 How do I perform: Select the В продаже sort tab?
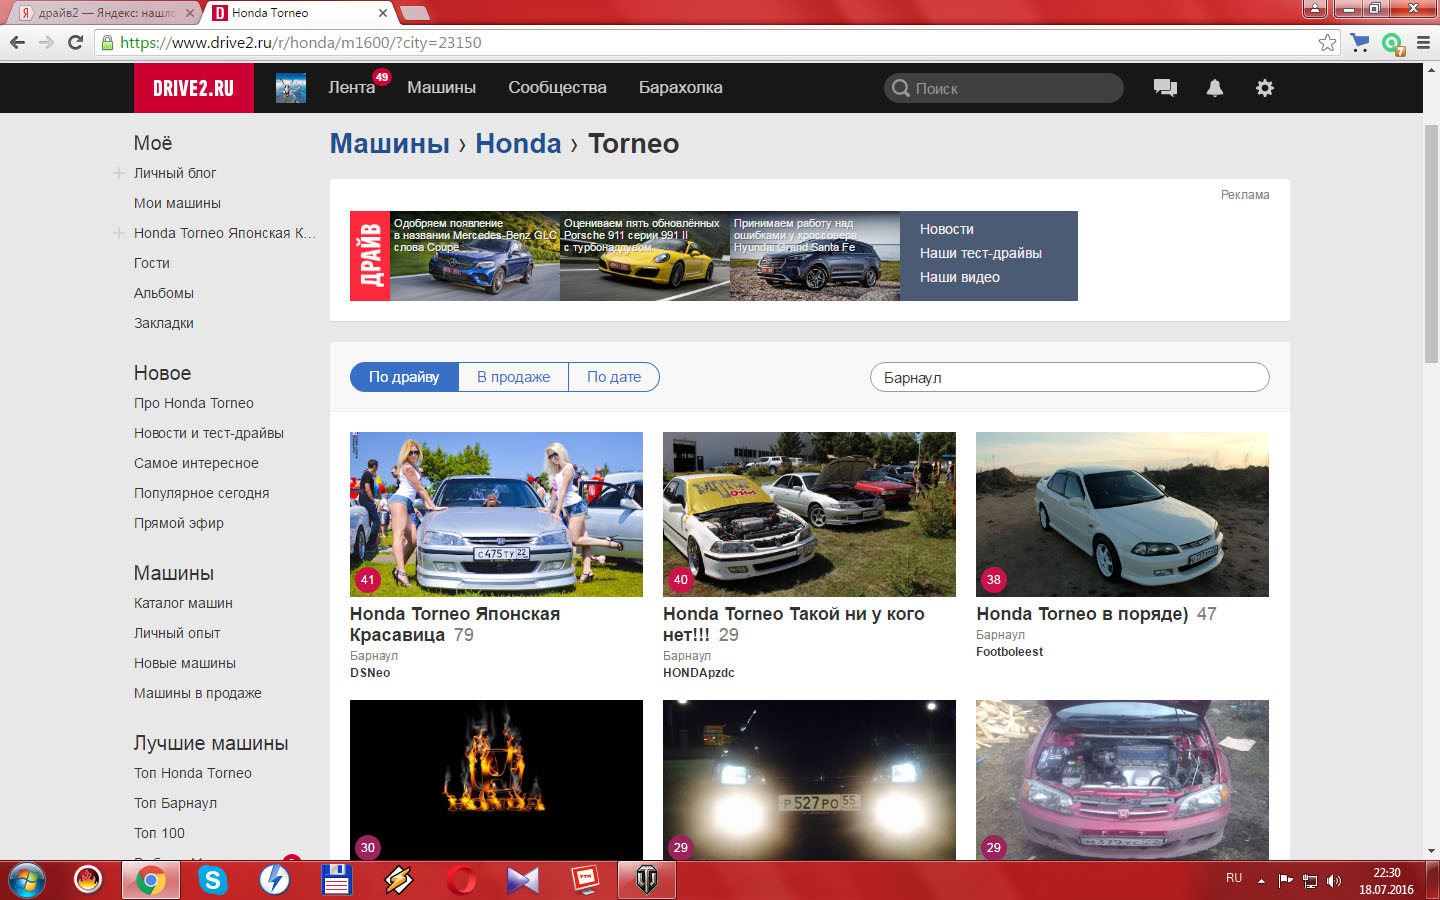(x=513, y=377)
